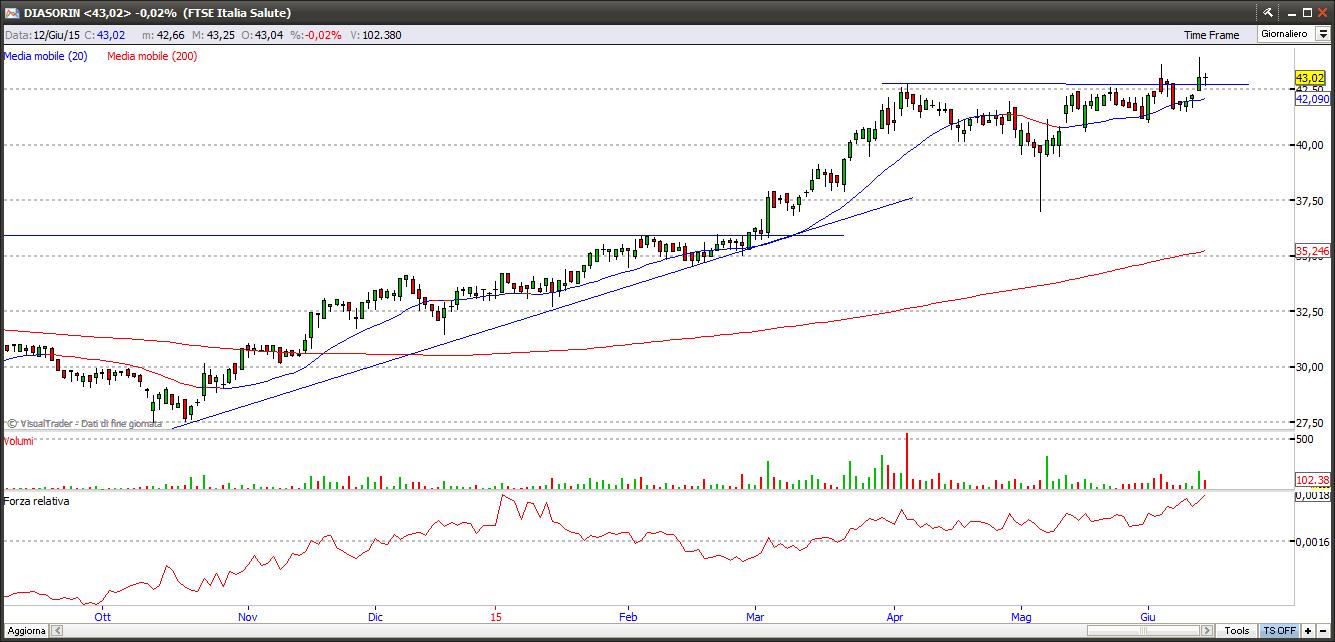Click the yellow 43,02 price tag
Viewport: 1335px width, 642px height.
[1310, 77]
